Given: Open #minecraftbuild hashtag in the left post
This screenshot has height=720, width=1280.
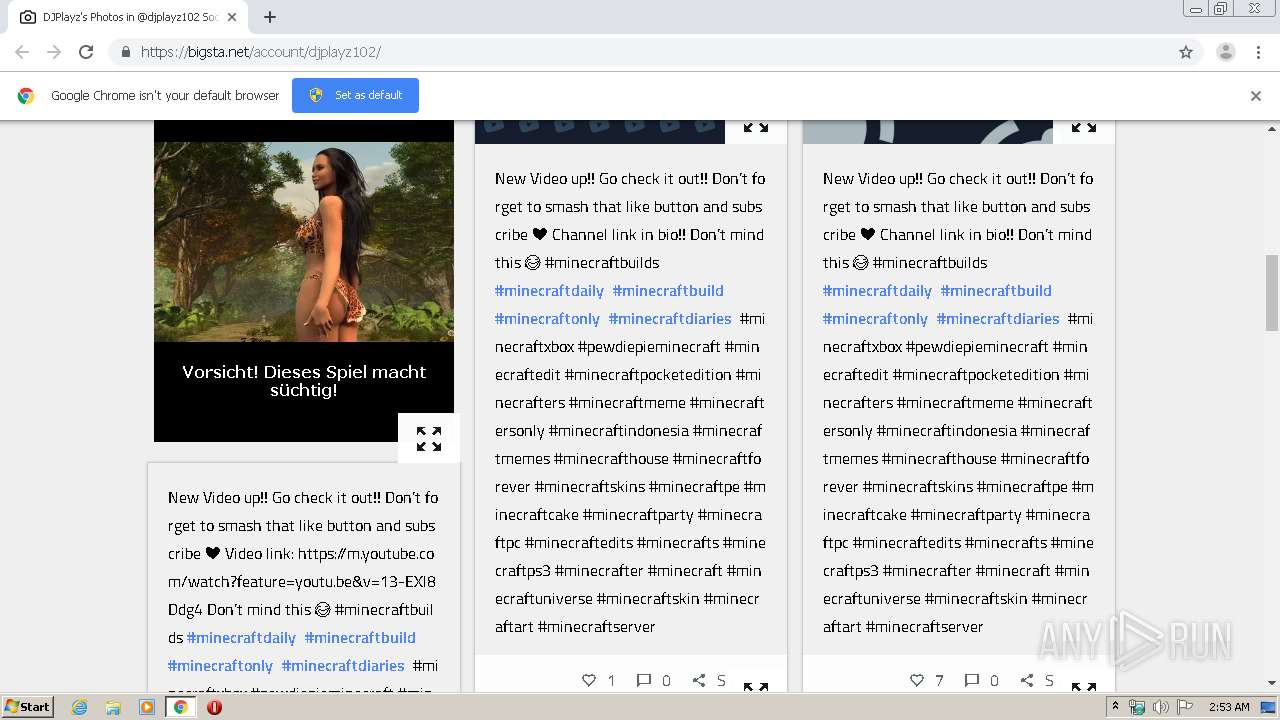Looking at the screenshot, I should point(360,638).
